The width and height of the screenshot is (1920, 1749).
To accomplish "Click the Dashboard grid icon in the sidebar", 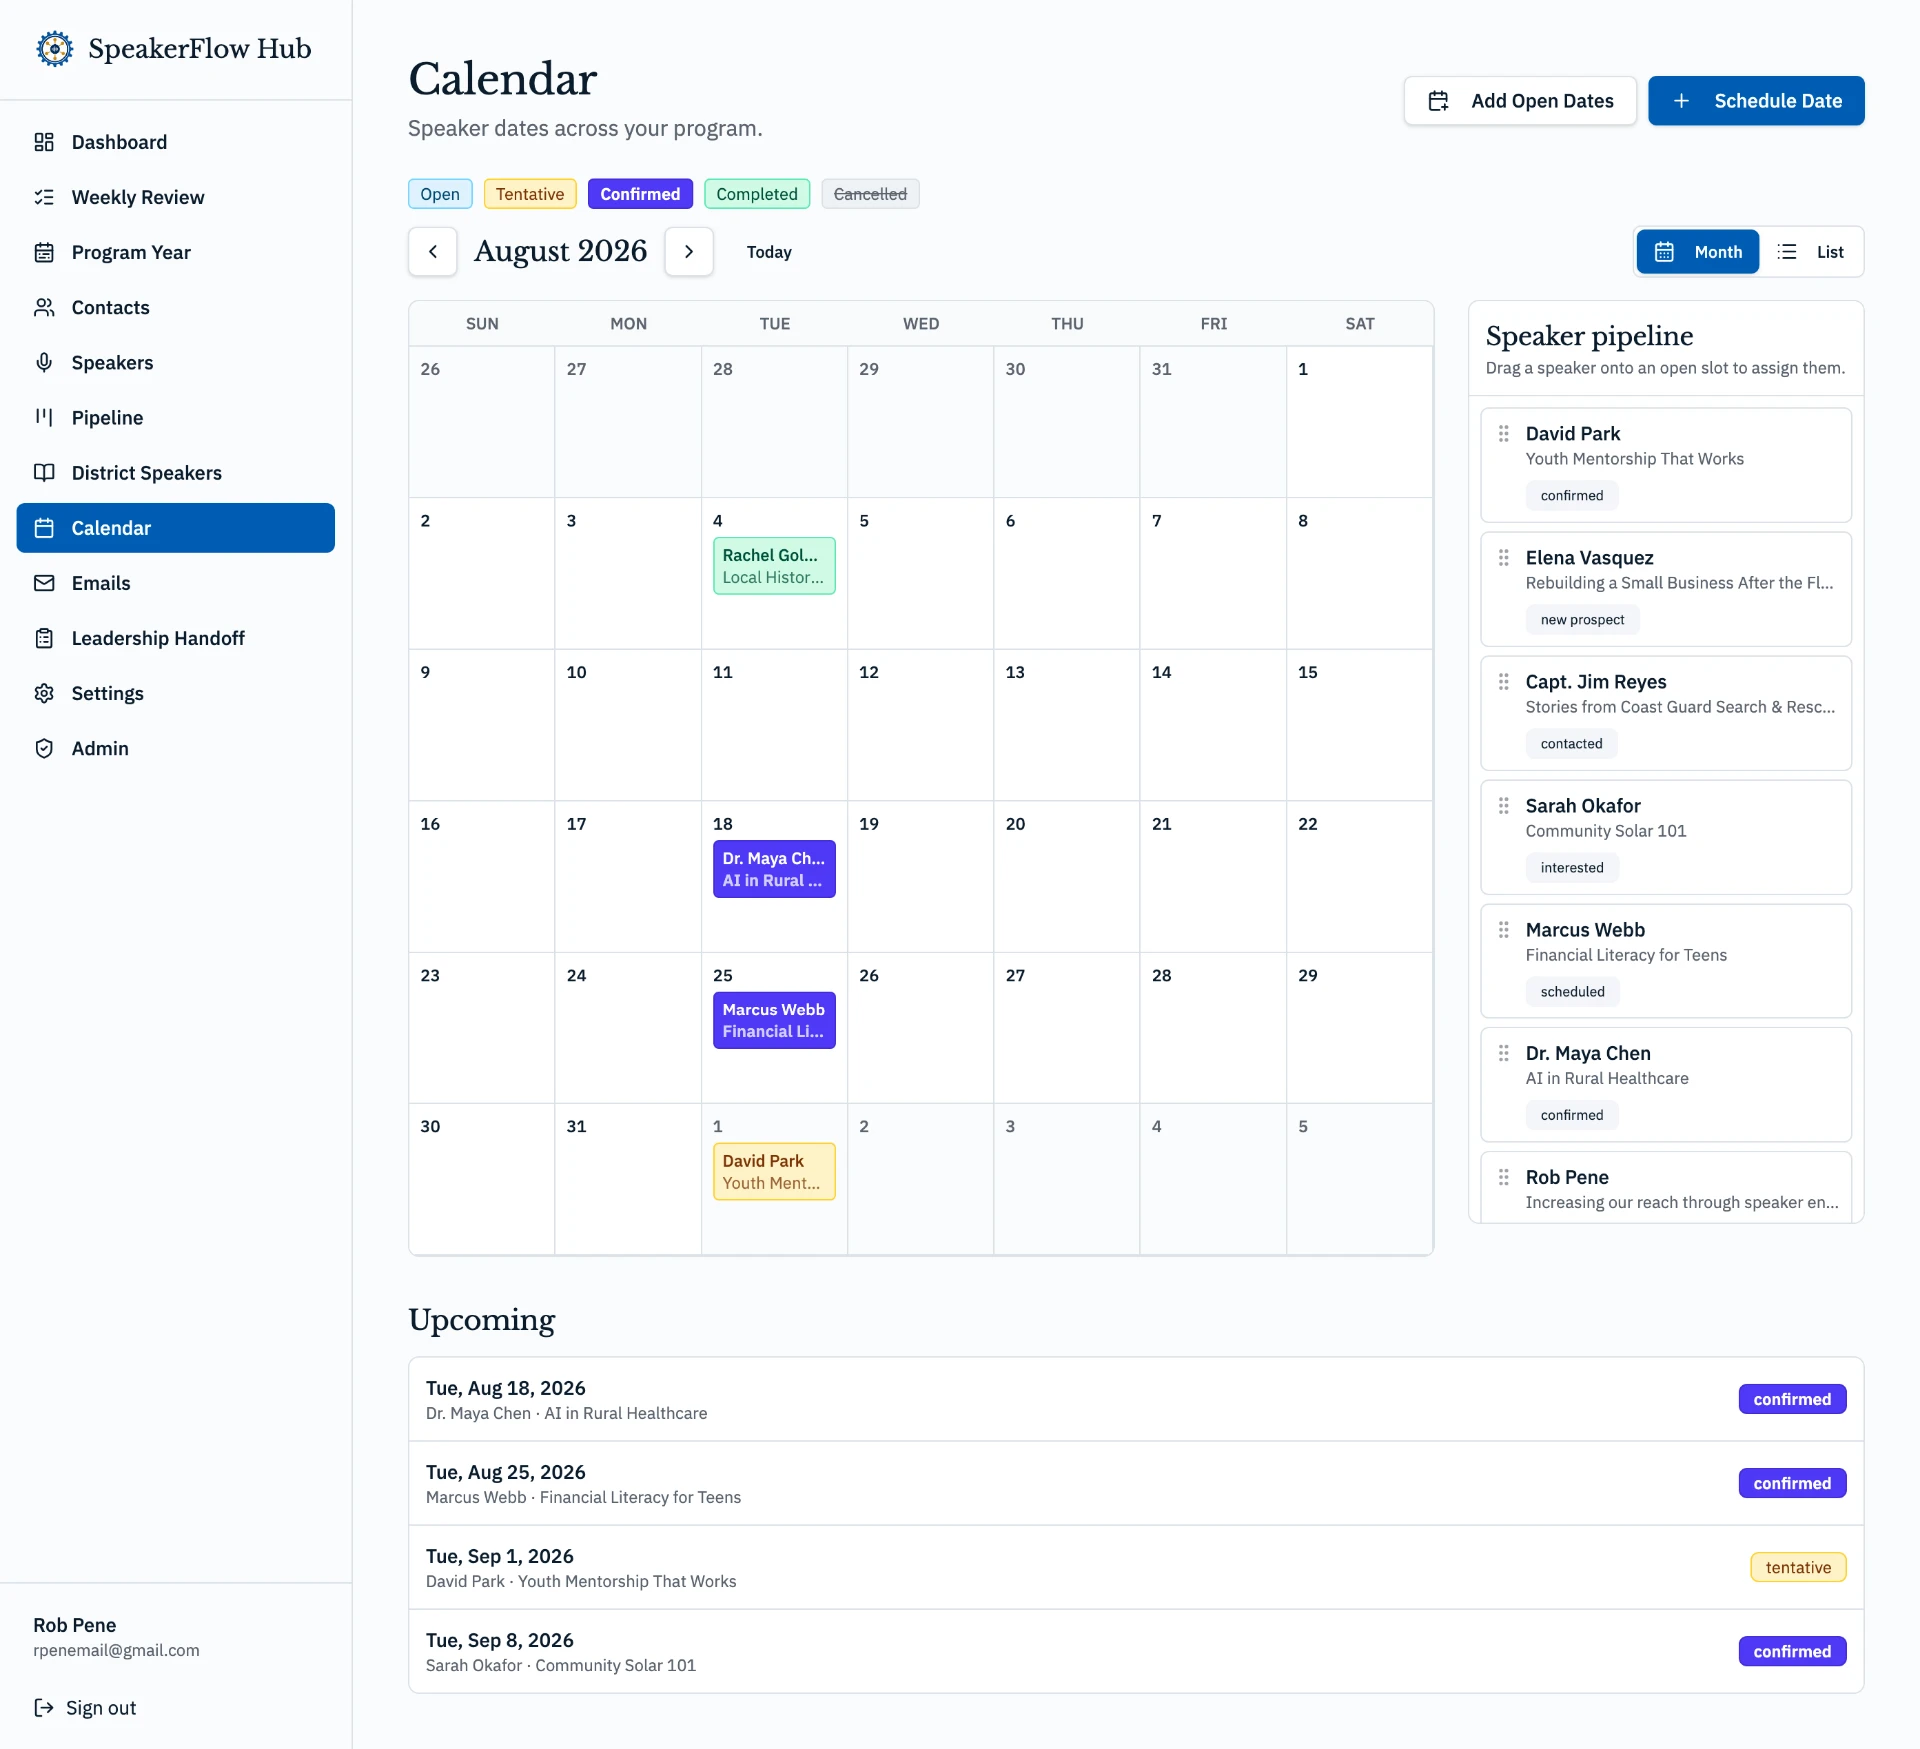I will (44, 142).
